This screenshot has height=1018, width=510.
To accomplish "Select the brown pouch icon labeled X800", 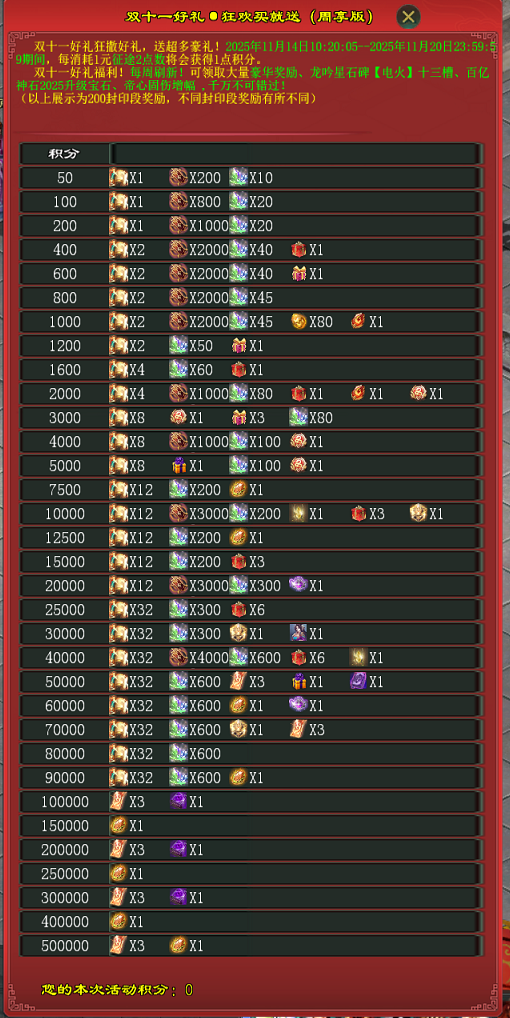I will click(178, 201).
